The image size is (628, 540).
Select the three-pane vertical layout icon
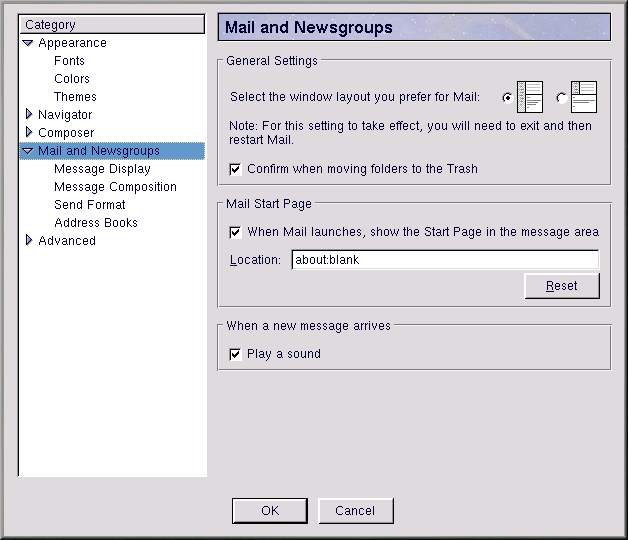tap(529, 97)
